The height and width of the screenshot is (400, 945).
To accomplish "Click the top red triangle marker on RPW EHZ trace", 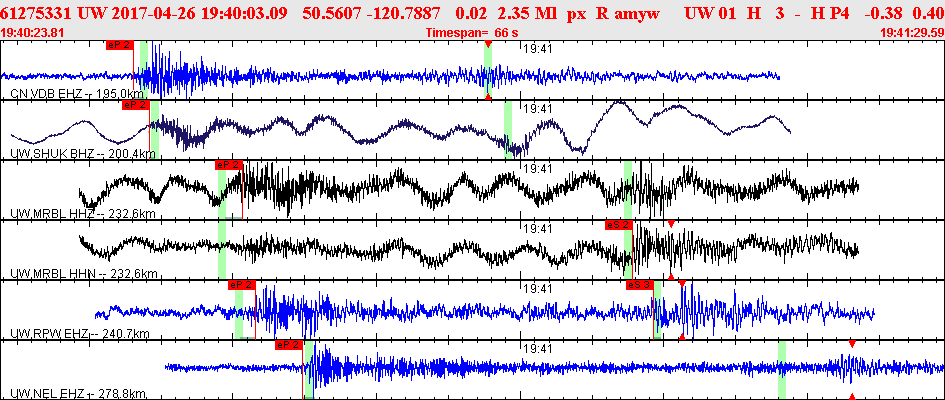I will [682, 283].
